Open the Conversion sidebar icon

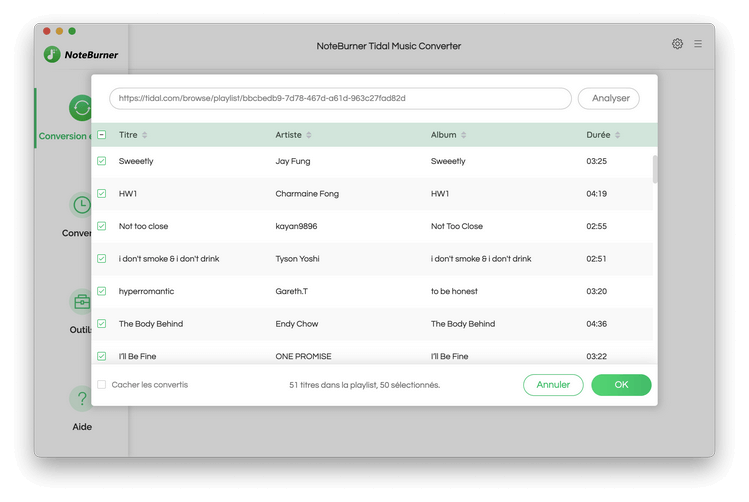pos(80,108)
